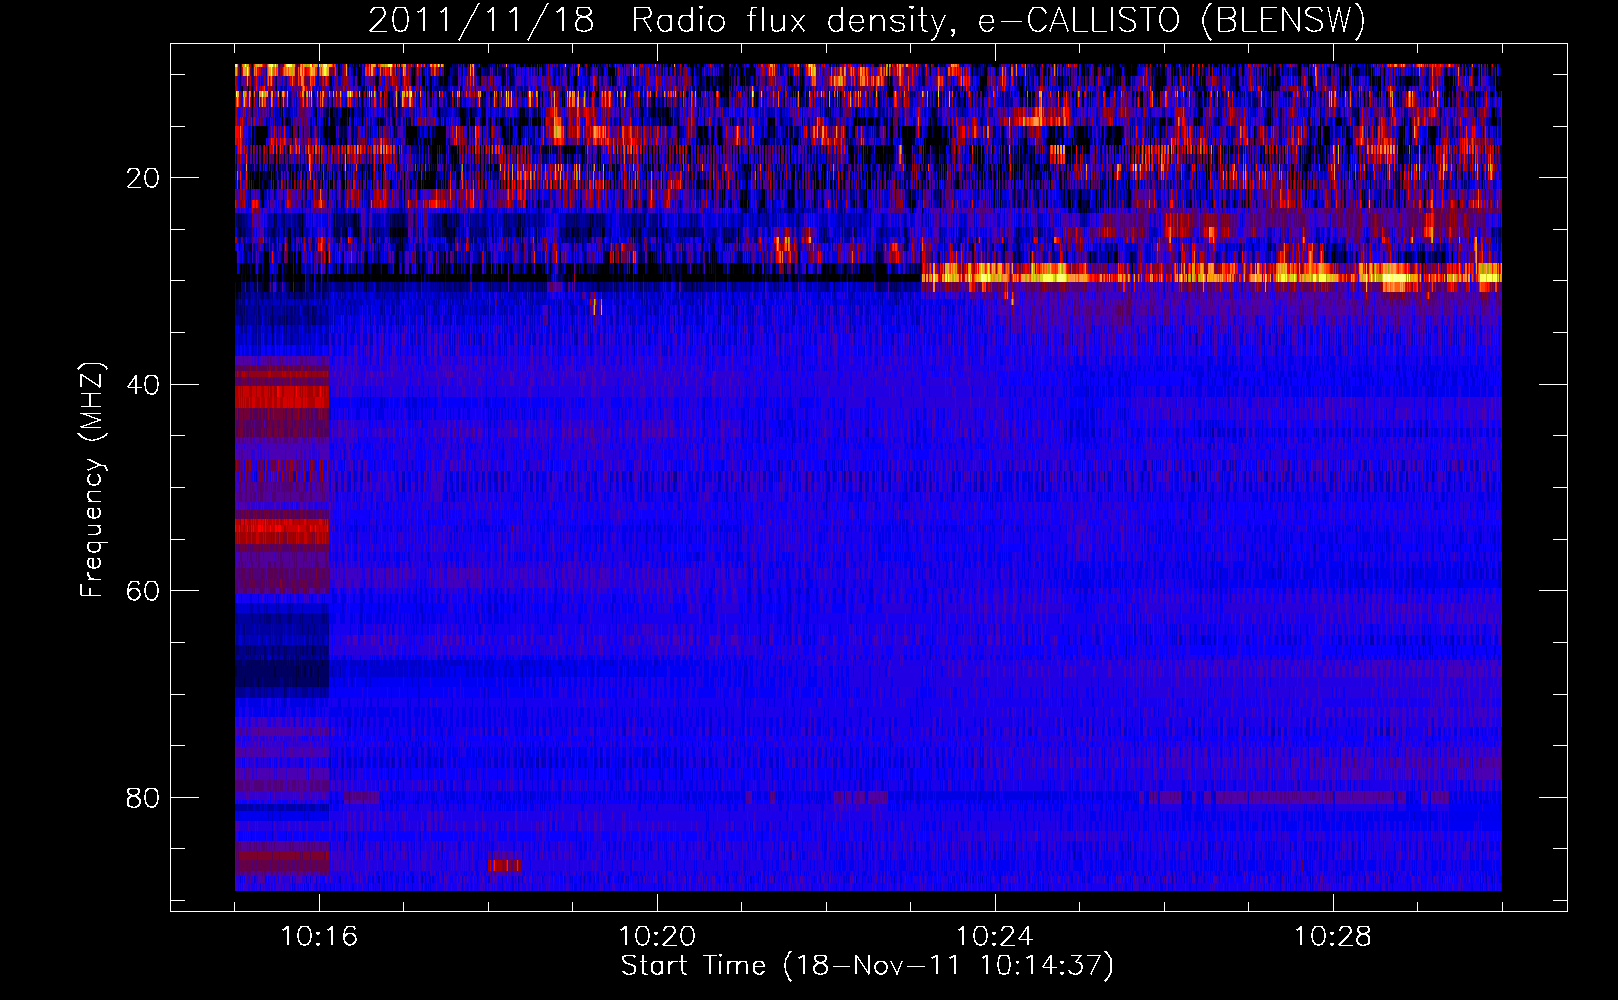Click the bright yellow emission band near 30 MHz
The image size is (1618, 1000).
tap(1211, 274)
